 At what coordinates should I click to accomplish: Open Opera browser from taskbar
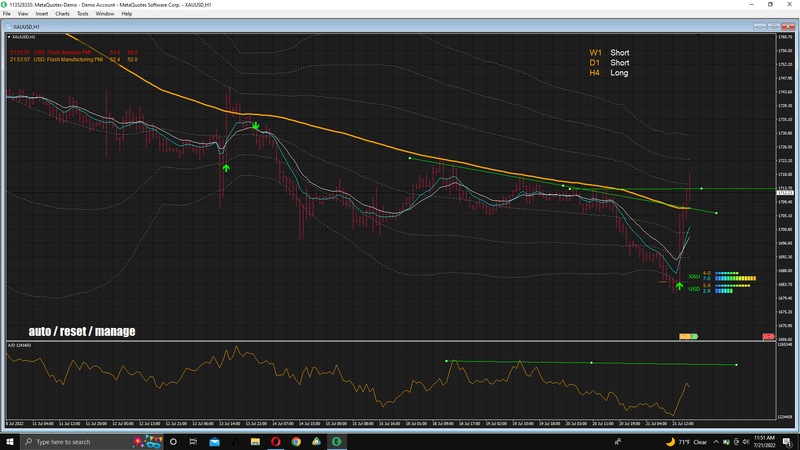(276, 441)
